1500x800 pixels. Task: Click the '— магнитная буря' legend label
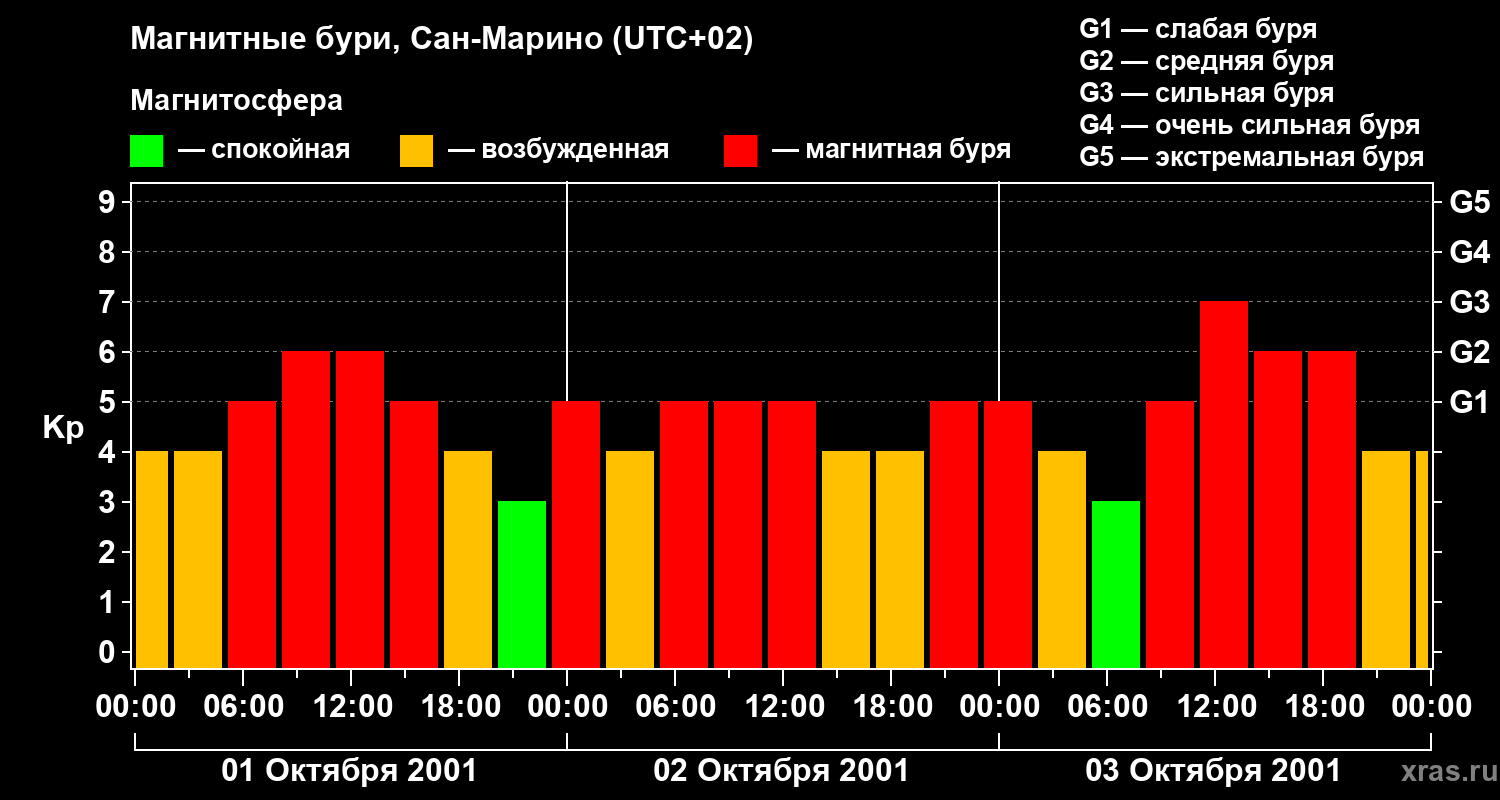pyautogui.click(x=891, y=150)
